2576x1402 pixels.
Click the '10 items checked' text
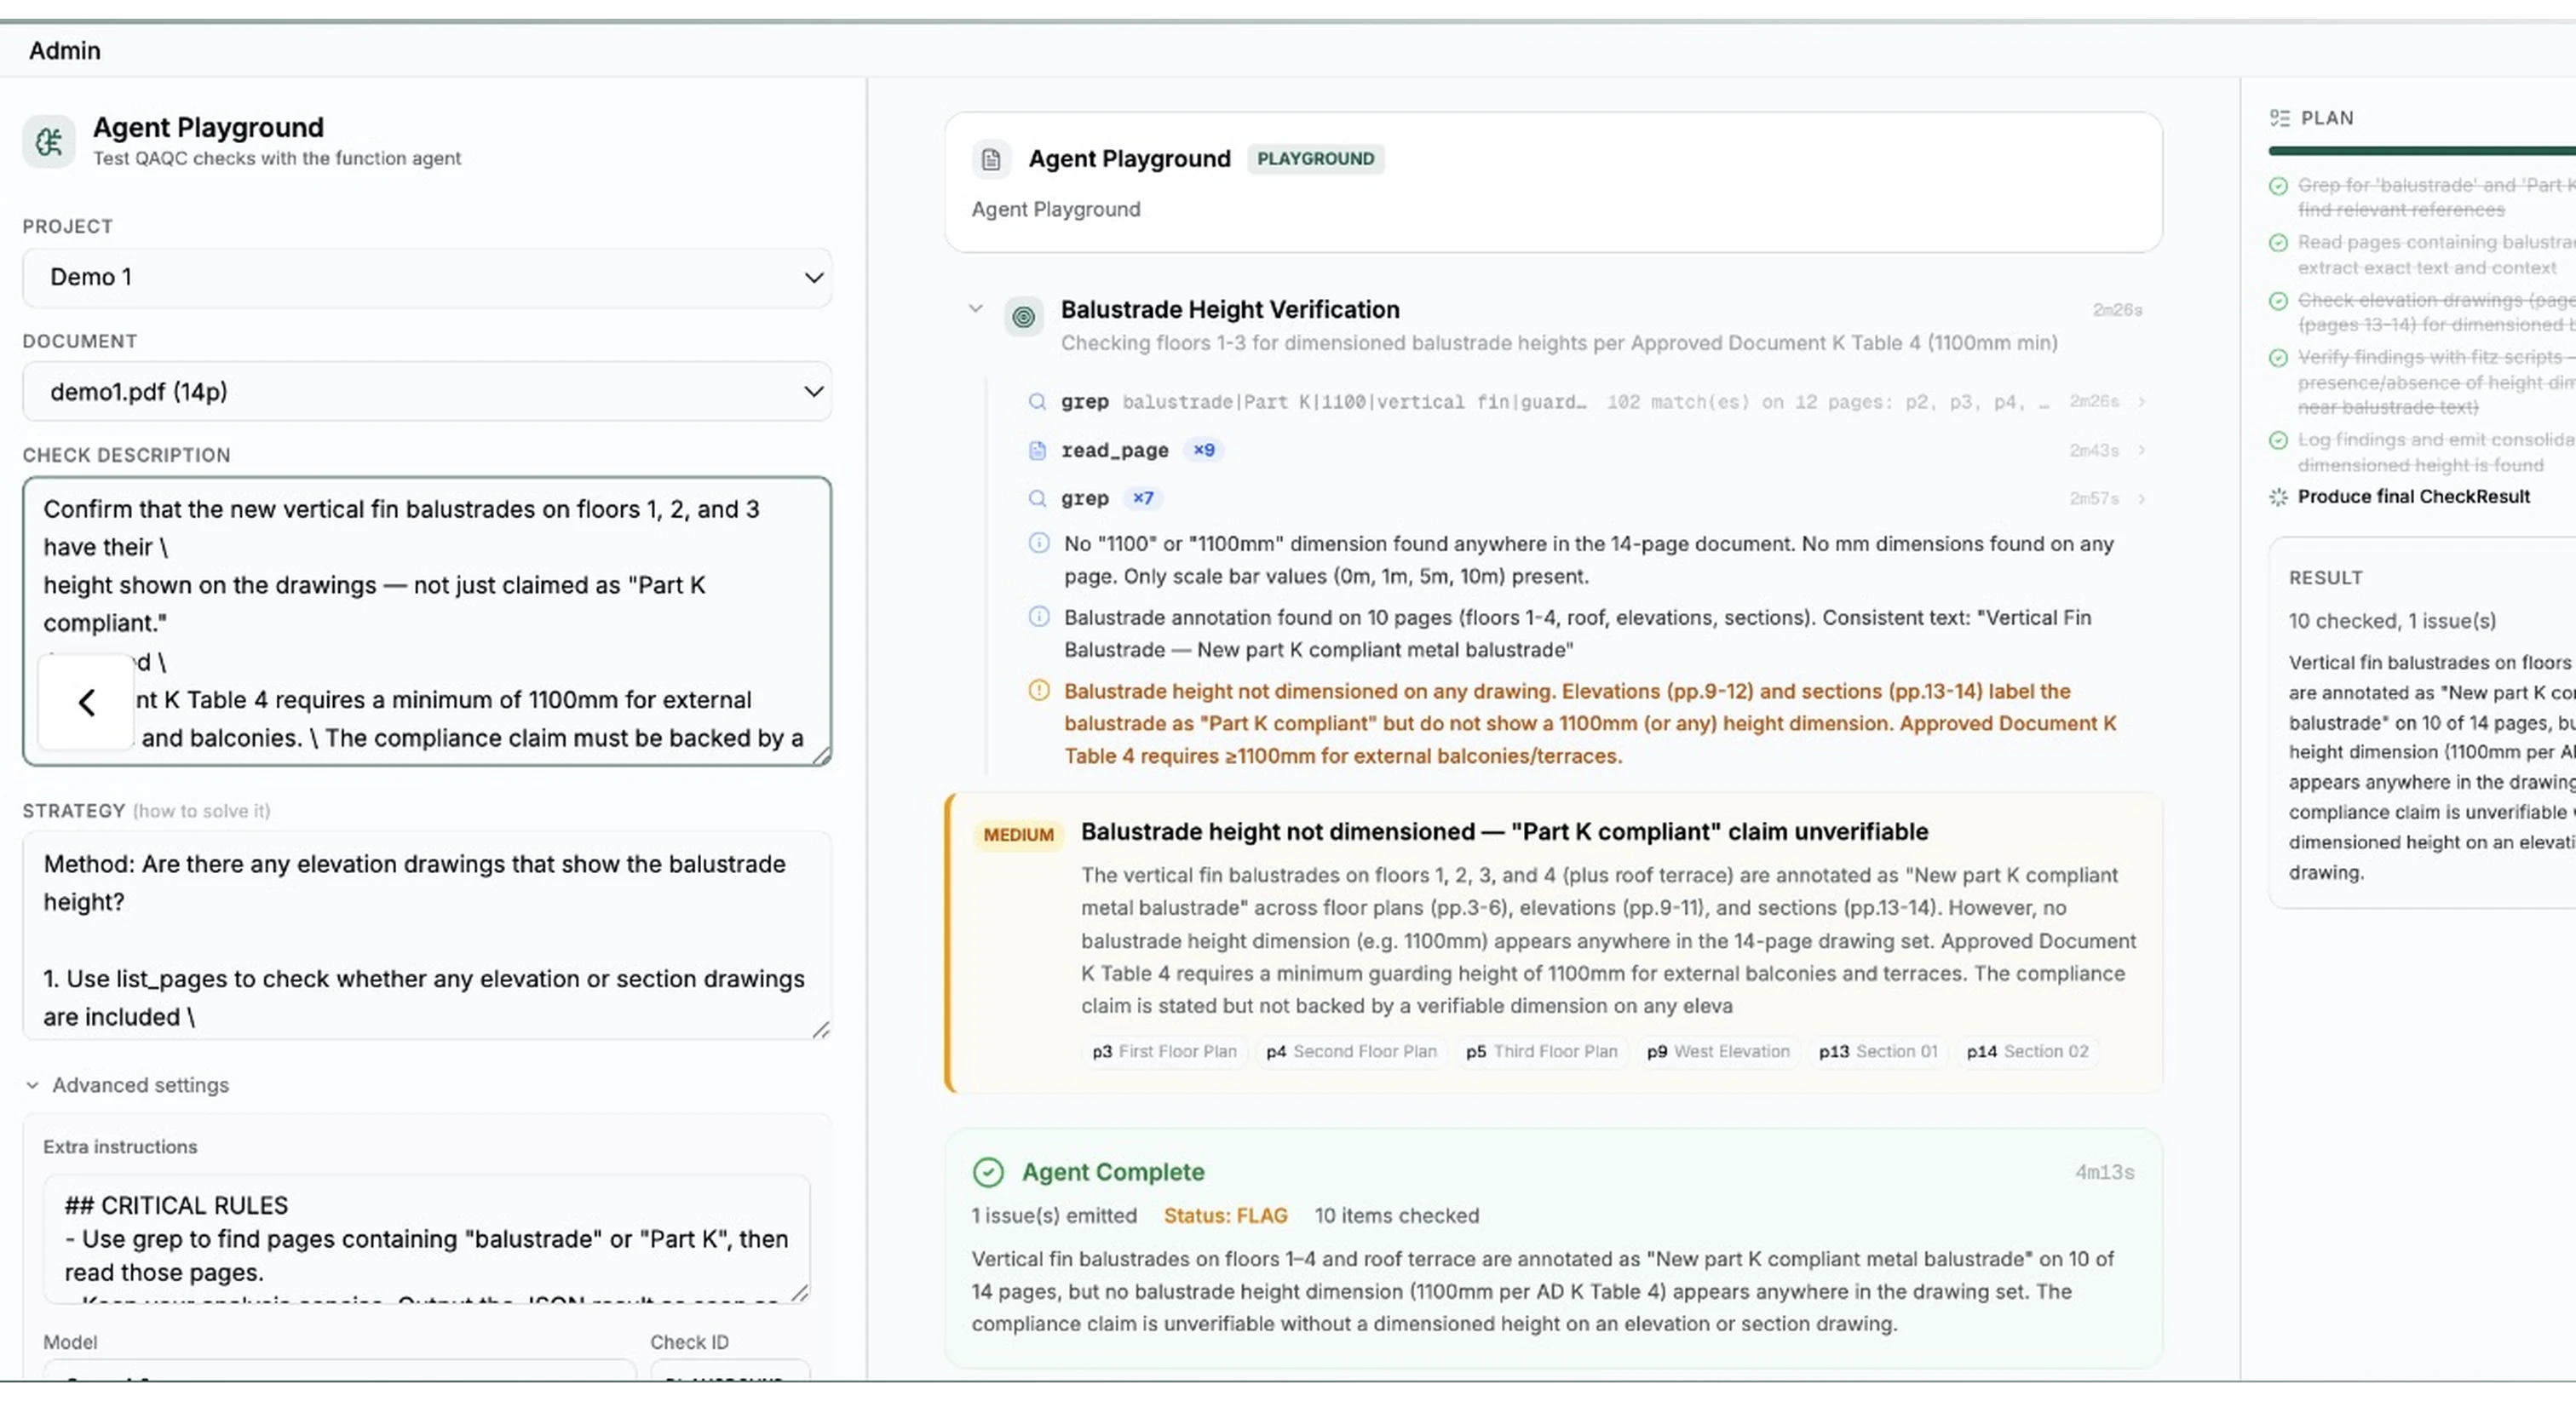click(1396, 1216)
